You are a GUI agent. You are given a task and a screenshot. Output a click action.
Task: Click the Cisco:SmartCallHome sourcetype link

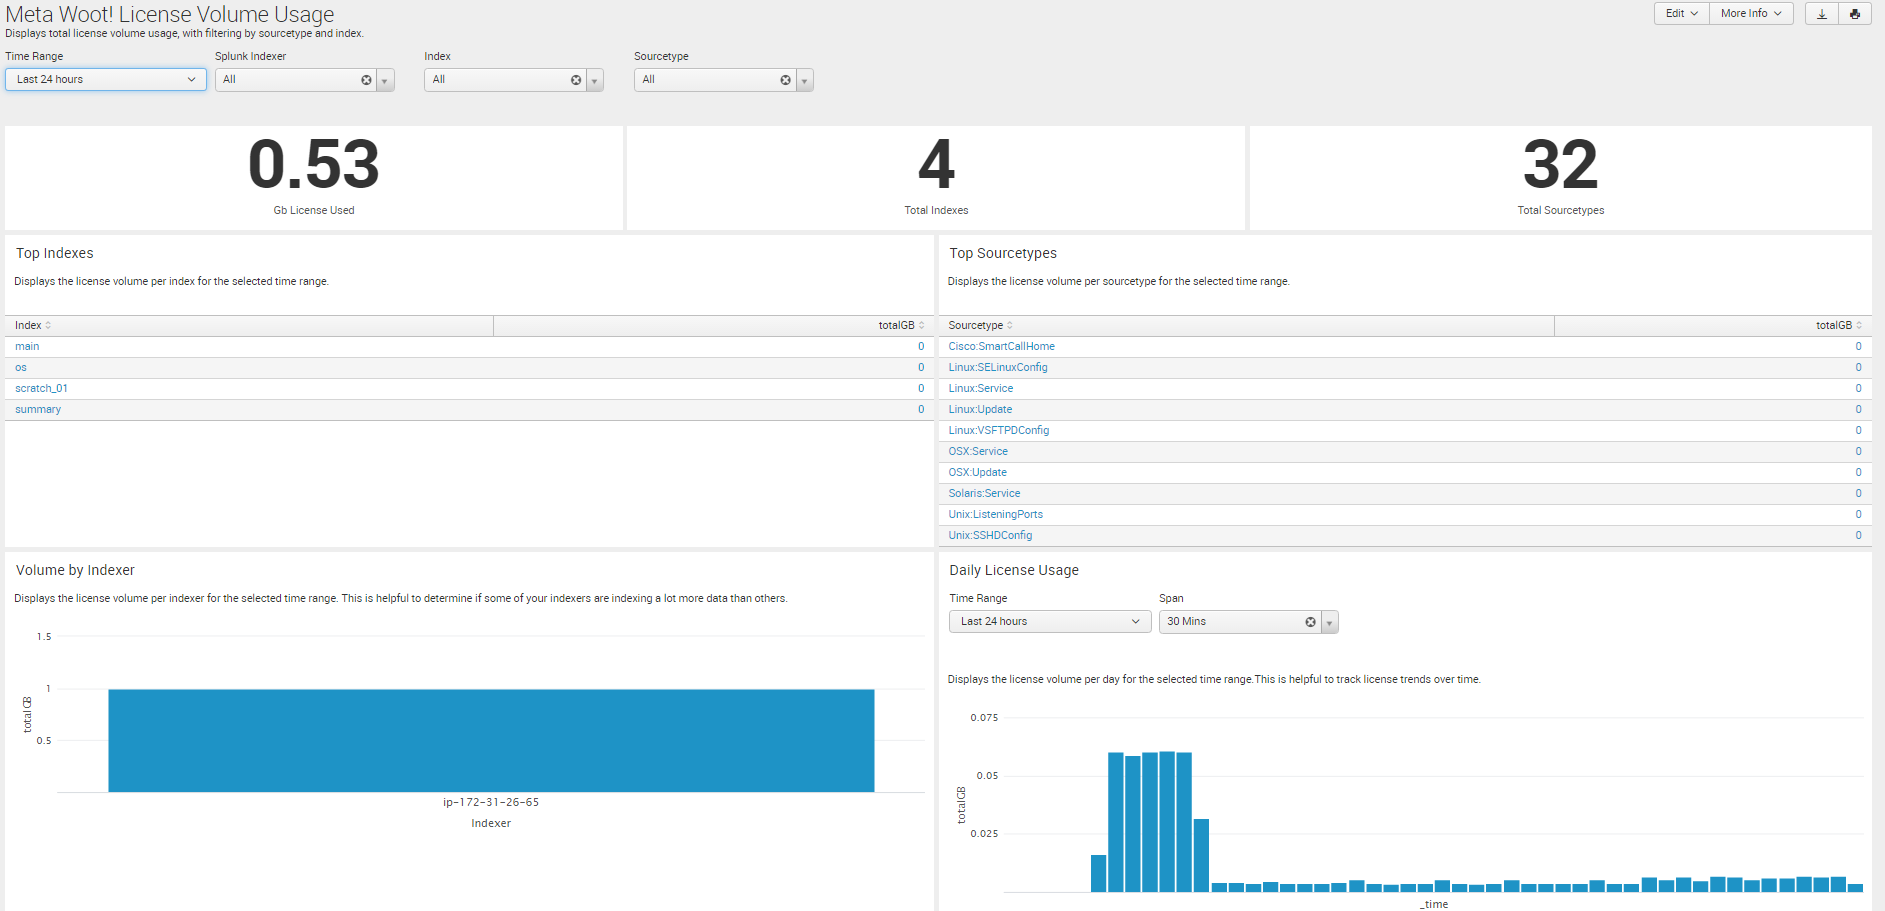point(1001,347)
